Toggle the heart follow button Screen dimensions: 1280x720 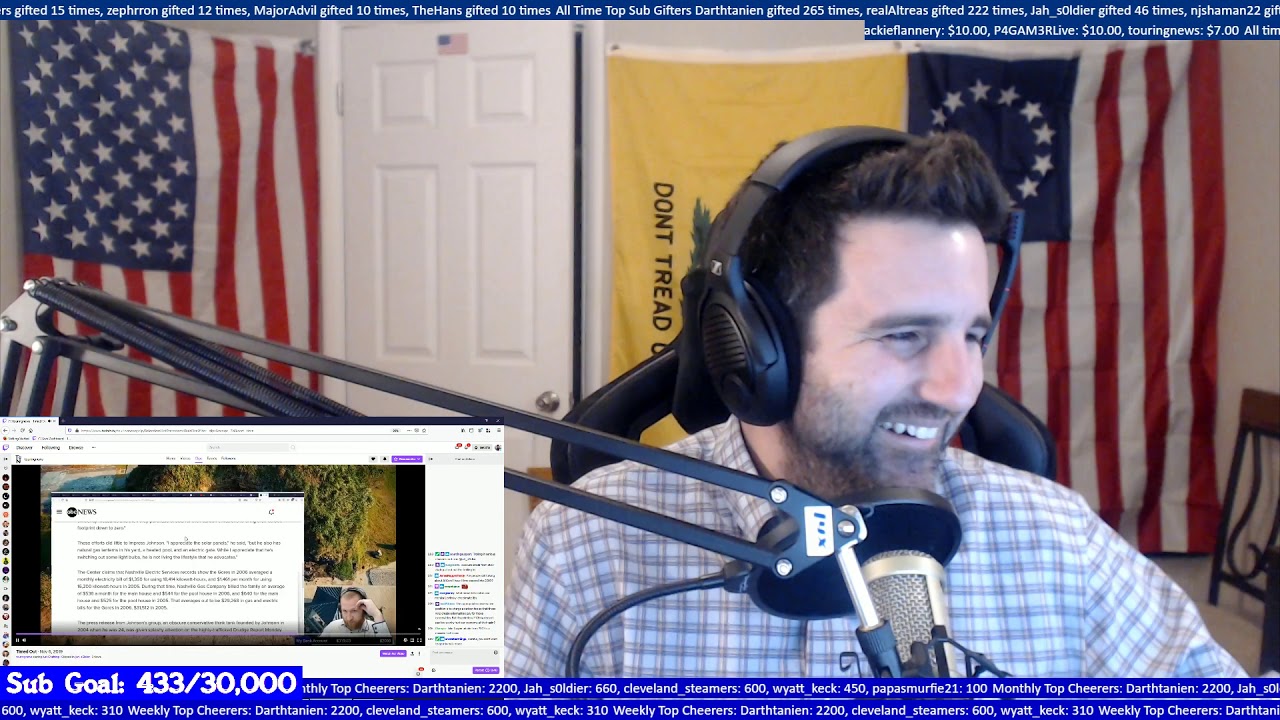point(375,459)
